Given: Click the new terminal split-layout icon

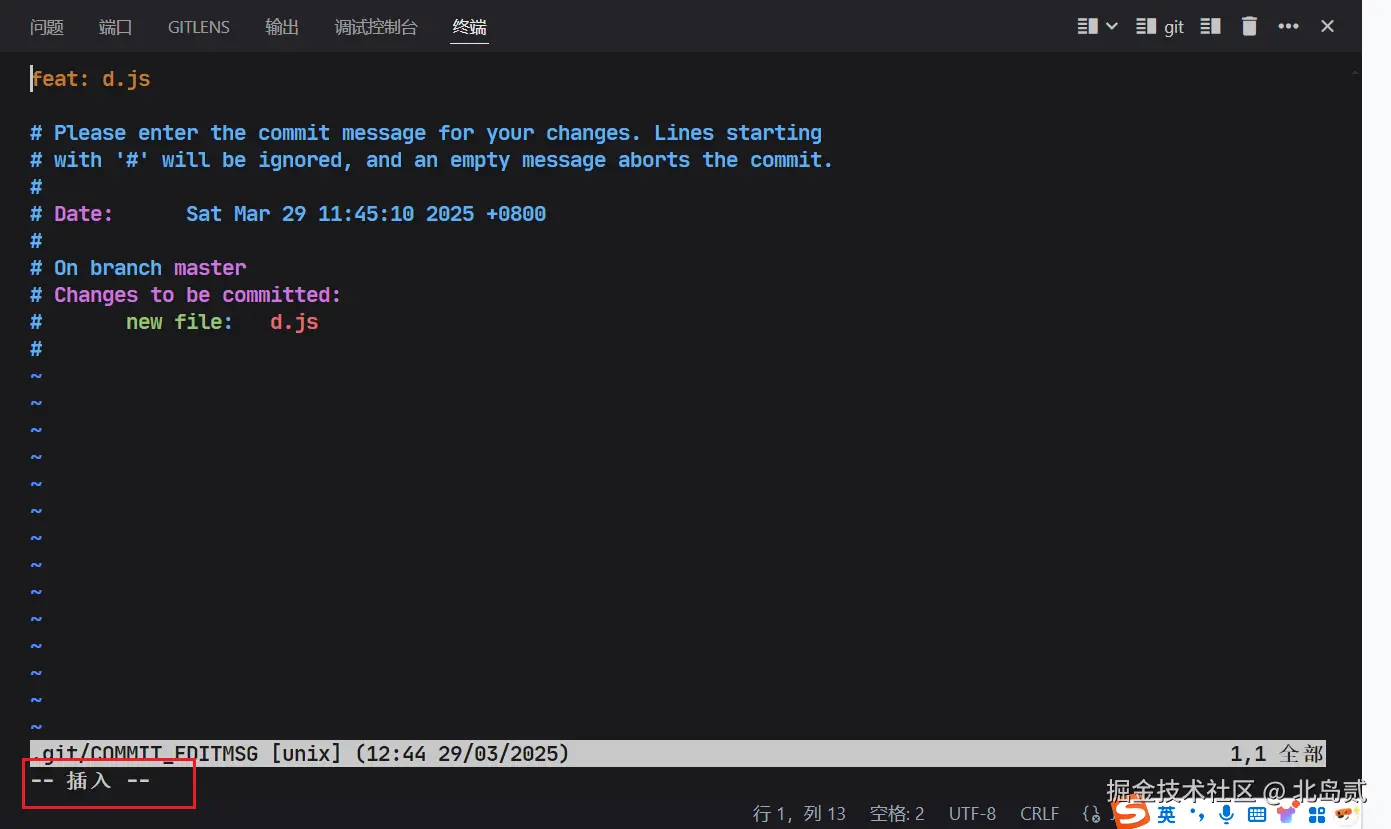Looking at the screenshot, I should pos(1087,27).
